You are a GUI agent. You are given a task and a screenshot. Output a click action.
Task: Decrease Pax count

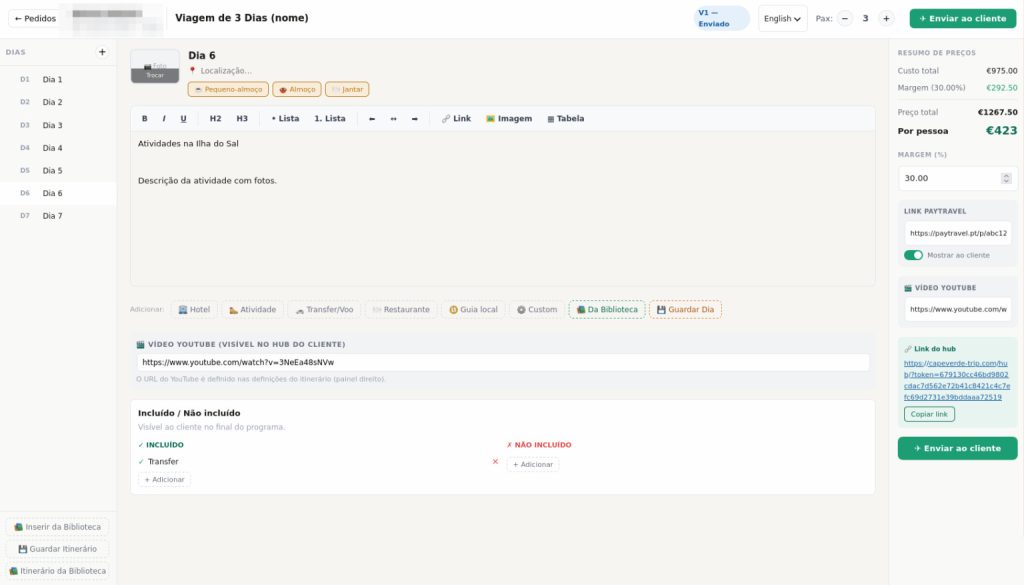844,18
